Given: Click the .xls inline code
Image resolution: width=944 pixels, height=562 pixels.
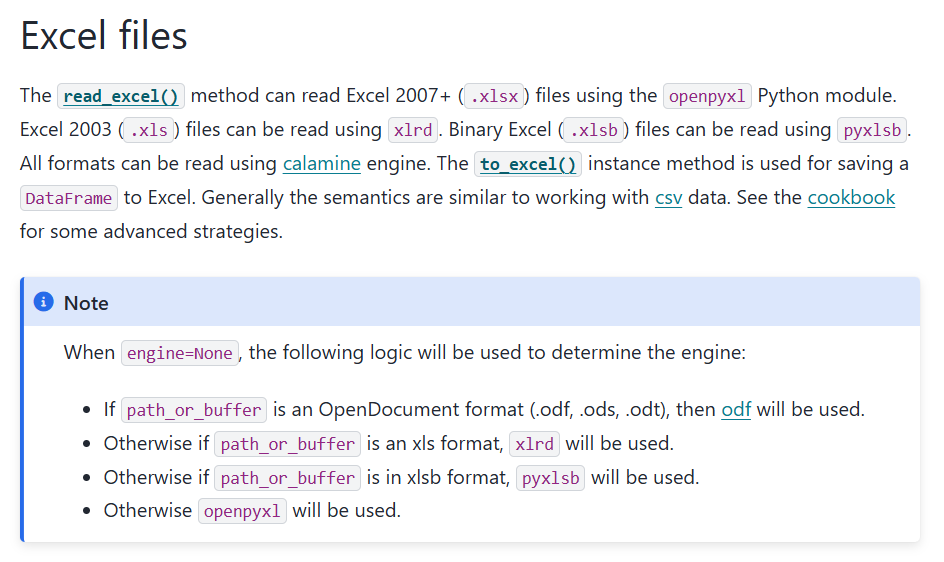Looking at the screenshot, I should coord(149,130).
